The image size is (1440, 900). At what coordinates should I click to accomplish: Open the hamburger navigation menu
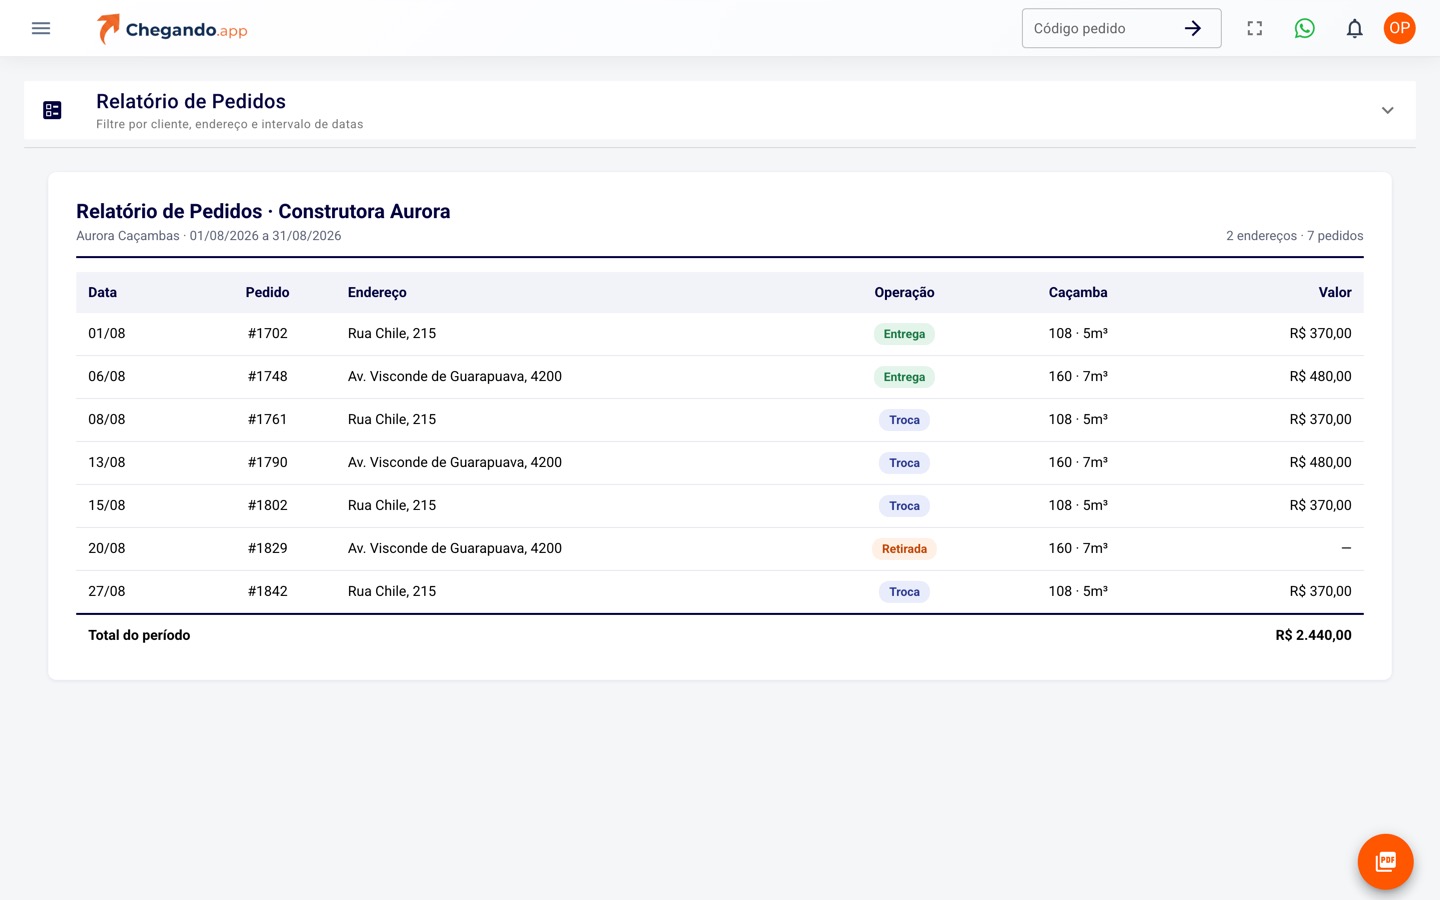pyautogui.click(x=41, y=28)
